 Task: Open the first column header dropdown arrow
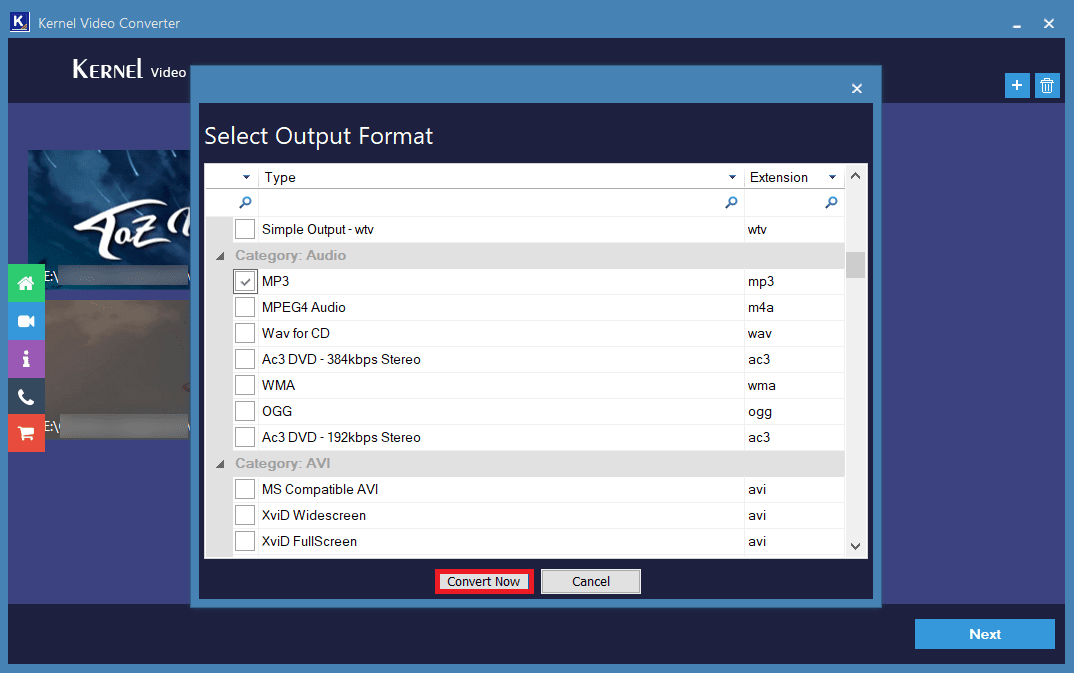click(x=246, y=177)
